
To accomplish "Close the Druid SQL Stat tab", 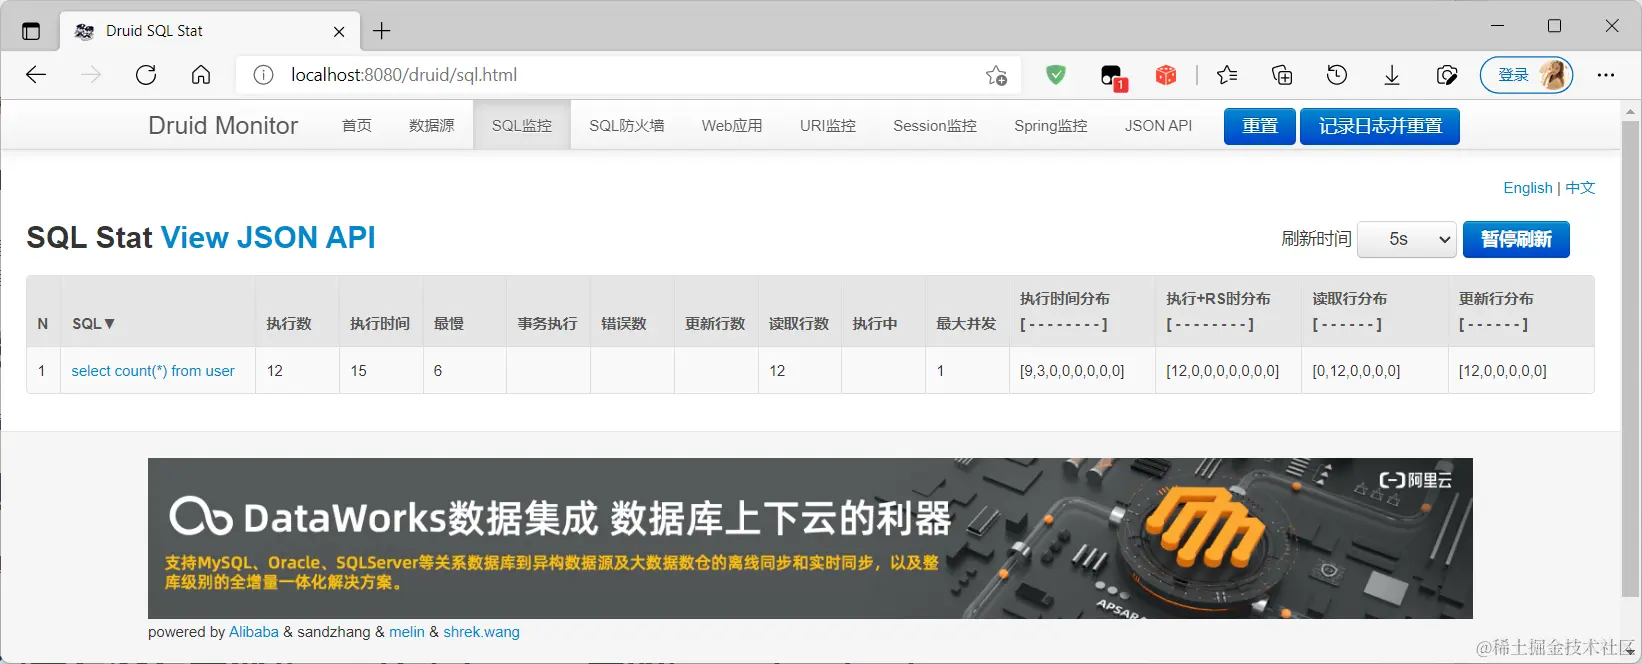I will tap(339, 31).
